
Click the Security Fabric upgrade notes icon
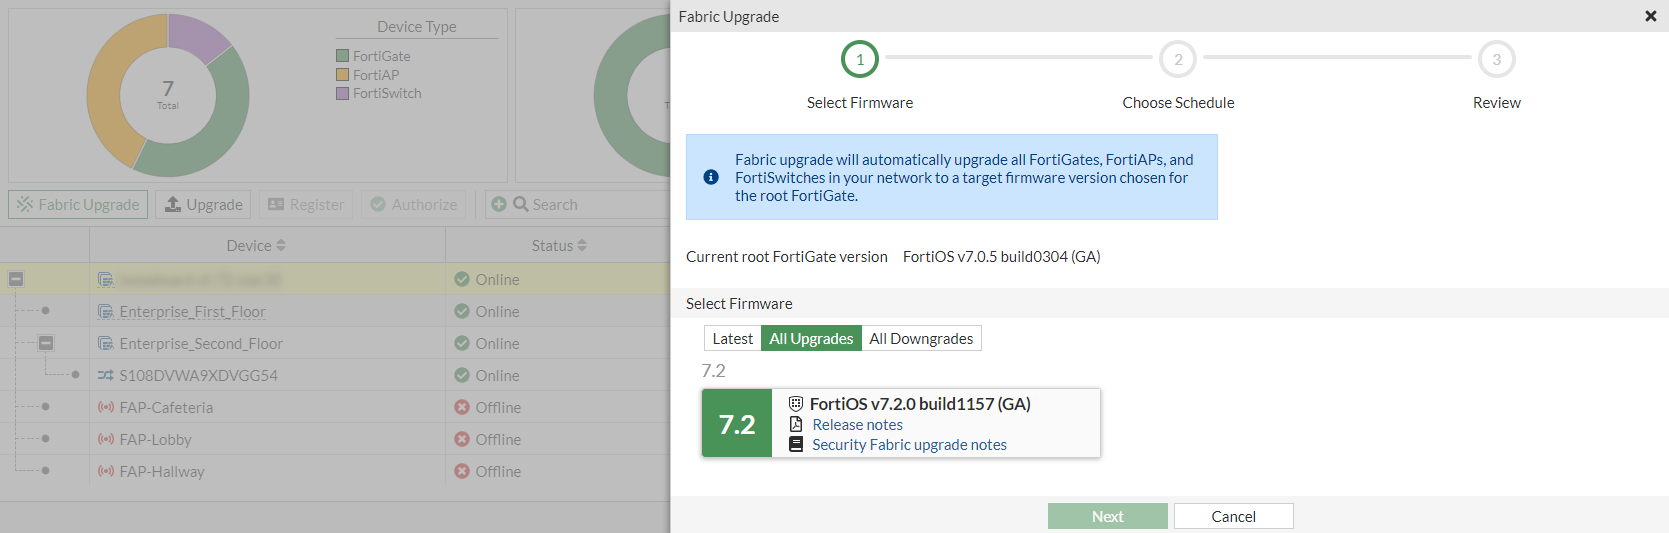tap(796, 444)
